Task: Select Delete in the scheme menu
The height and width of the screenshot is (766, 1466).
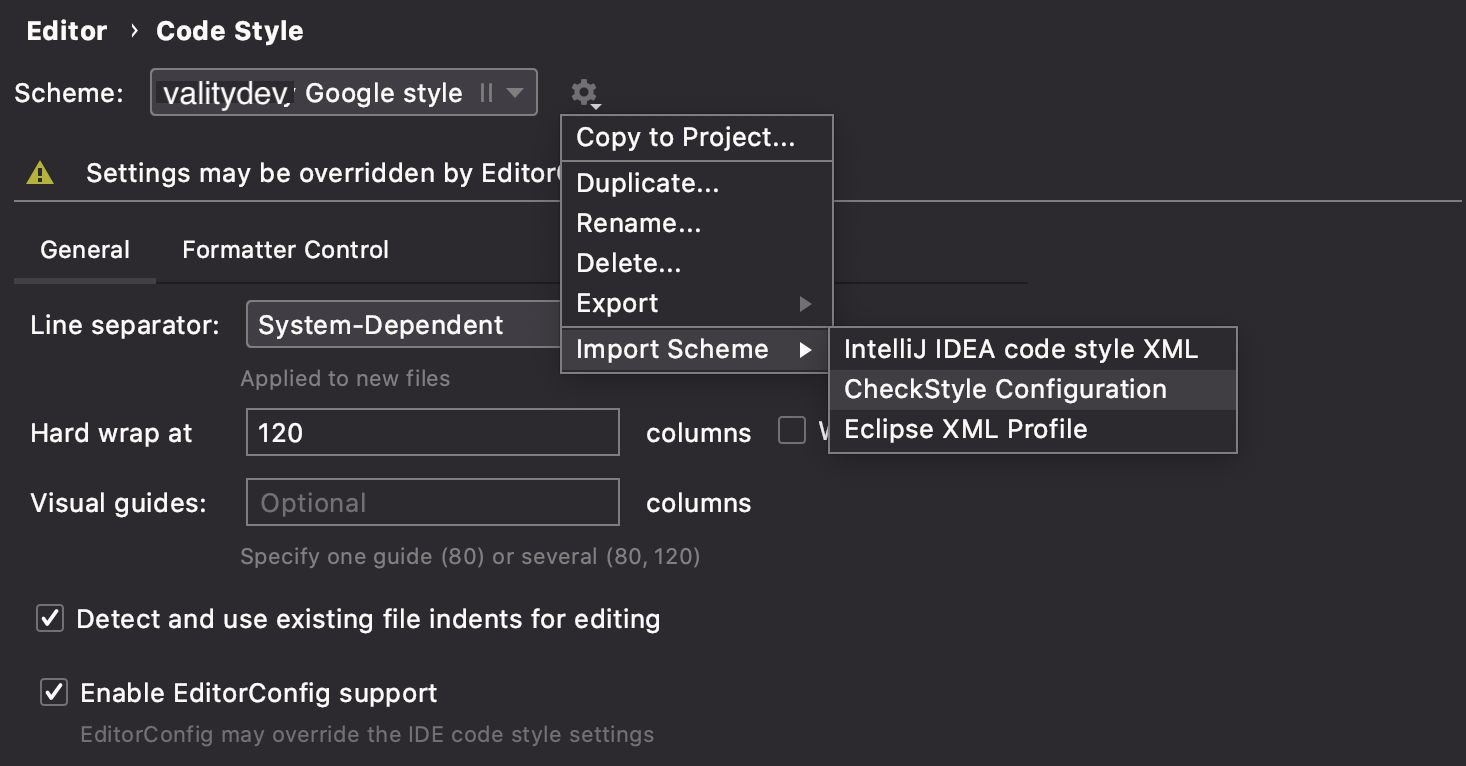Action: tap(697, 264)
